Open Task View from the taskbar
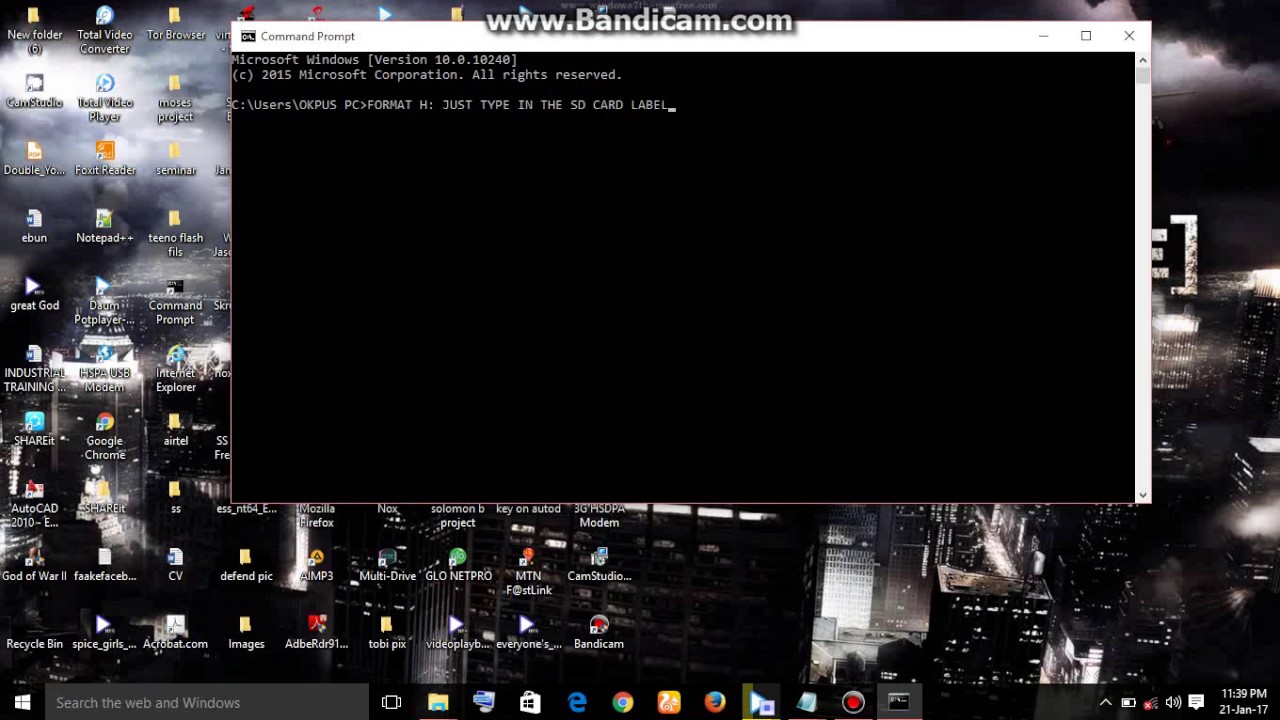The height and width of the screenshot is (720, 1280). pyautogui.click(x=392, y=702)
